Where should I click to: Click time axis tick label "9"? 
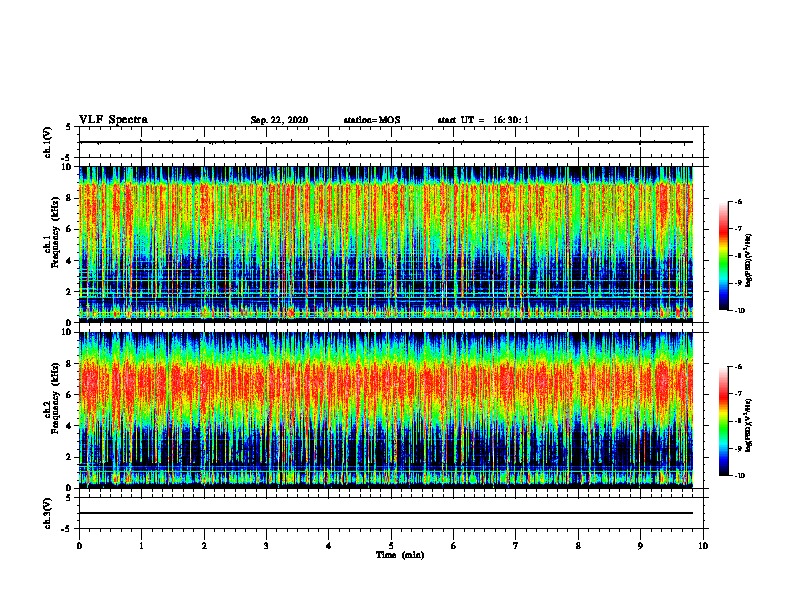tap(640, 546)
